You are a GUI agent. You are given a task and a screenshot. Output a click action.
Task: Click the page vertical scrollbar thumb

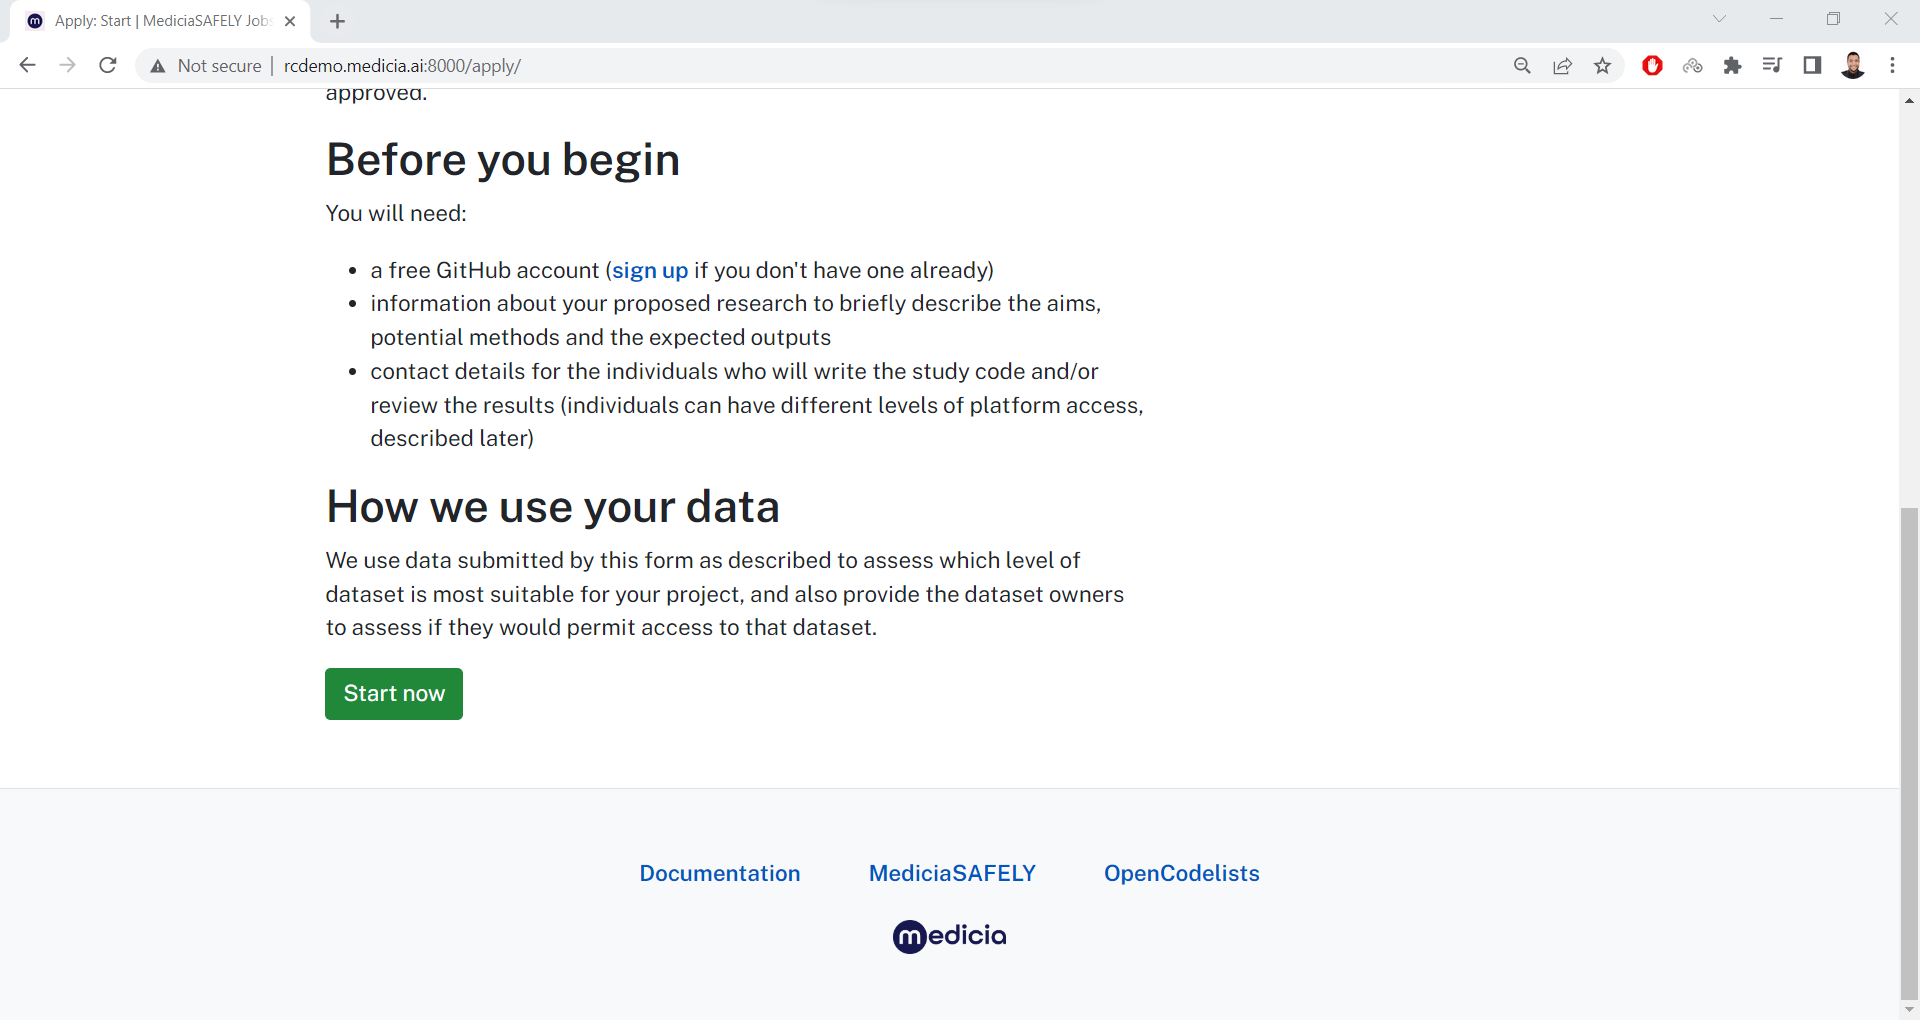click(x=1909, y=752)
